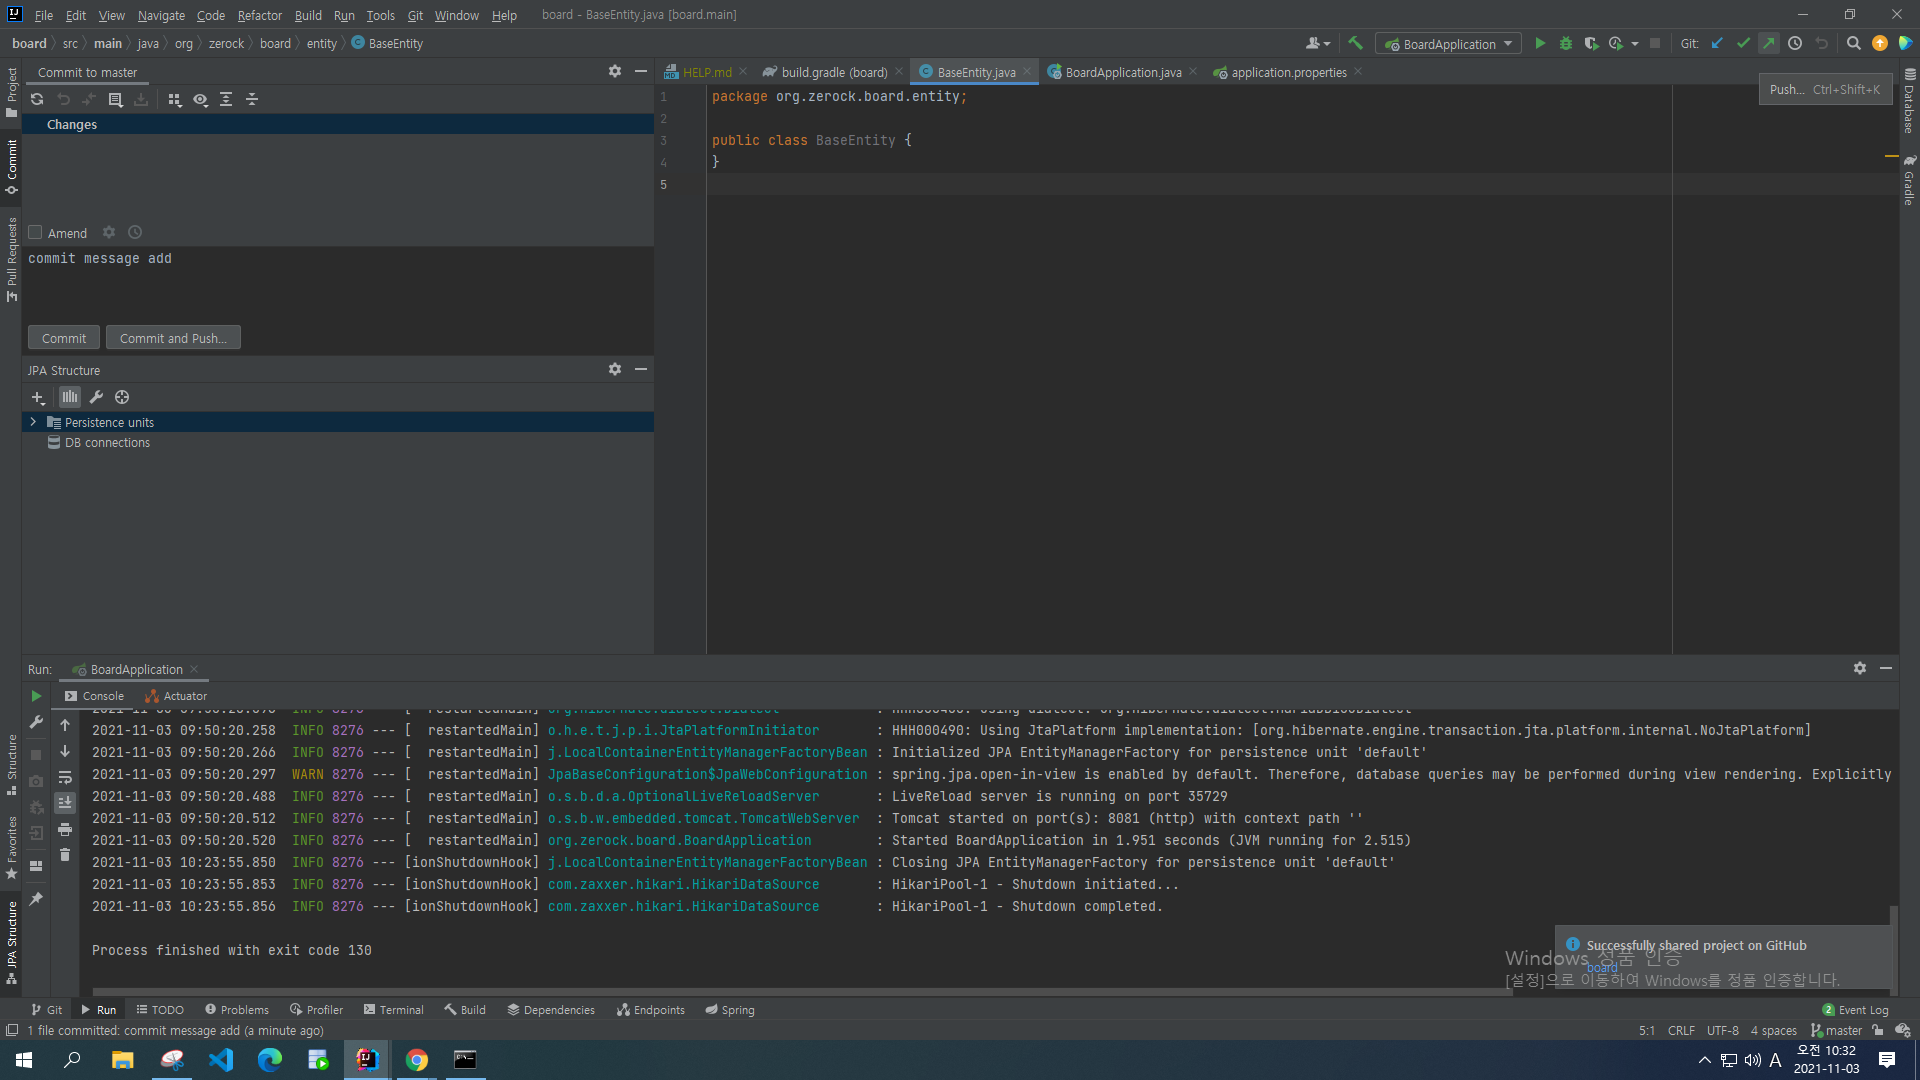Click the refresh changes icon in Commit panel
This screenshot has width=1920, height=1080.
click(x=37, y=99)
